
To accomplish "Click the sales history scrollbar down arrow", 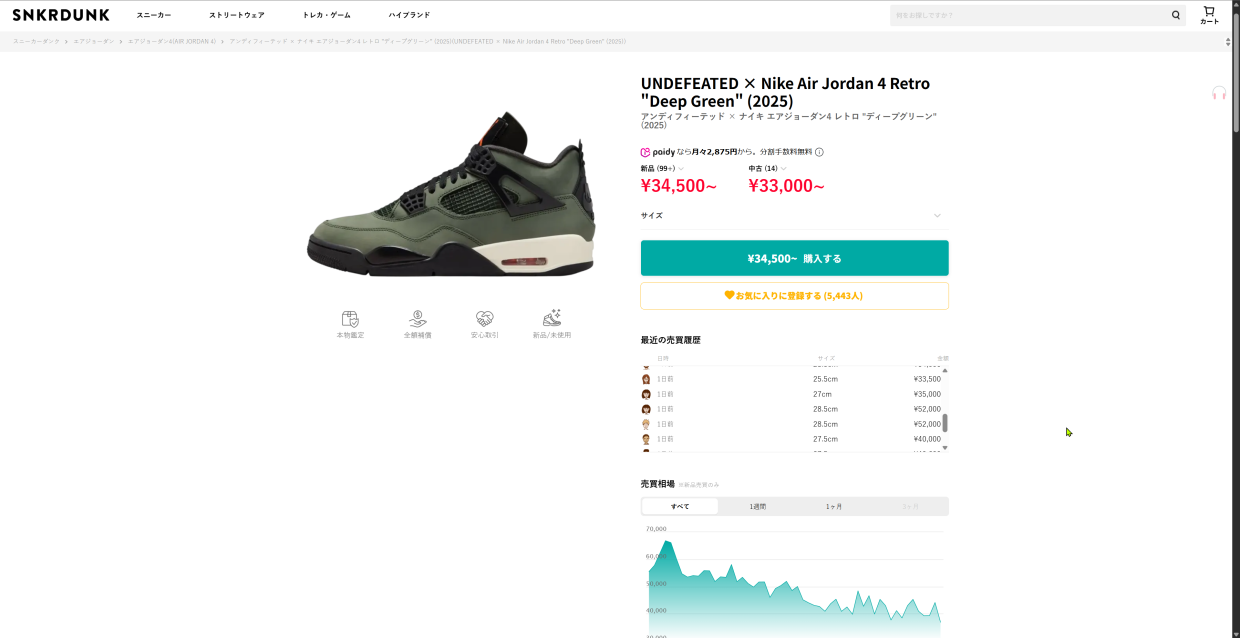I will point(945,448).
